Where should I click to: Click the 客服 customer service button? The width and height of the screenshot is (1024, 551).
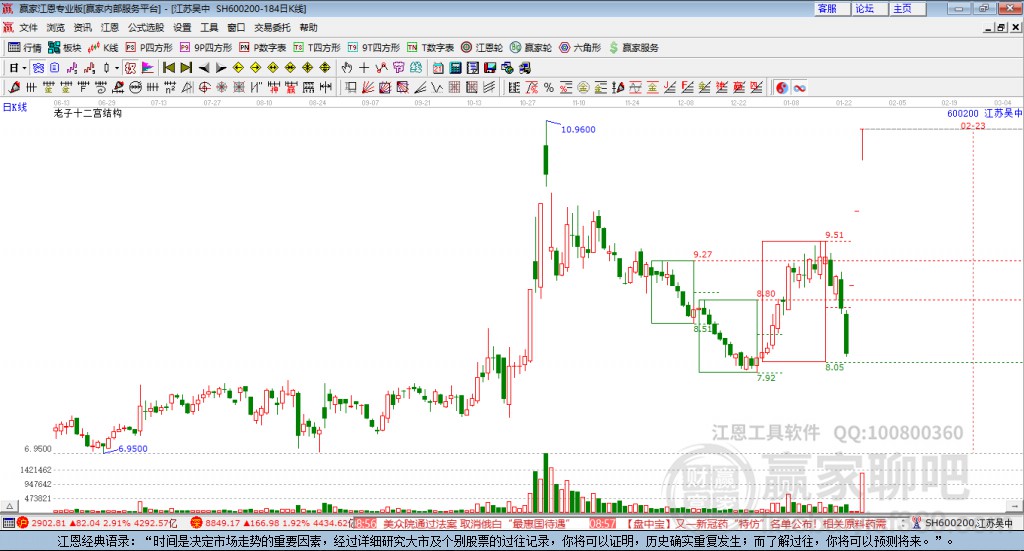click(831, 8)
